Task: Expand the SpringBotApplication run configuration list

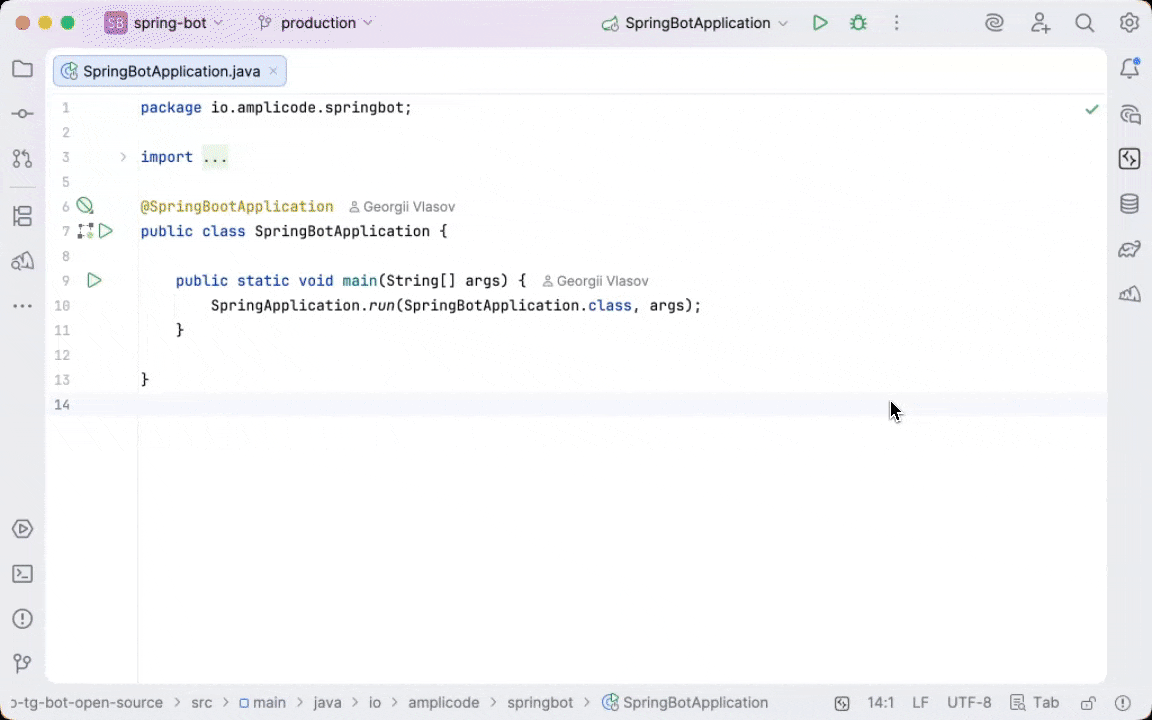Action: (783, 23)
